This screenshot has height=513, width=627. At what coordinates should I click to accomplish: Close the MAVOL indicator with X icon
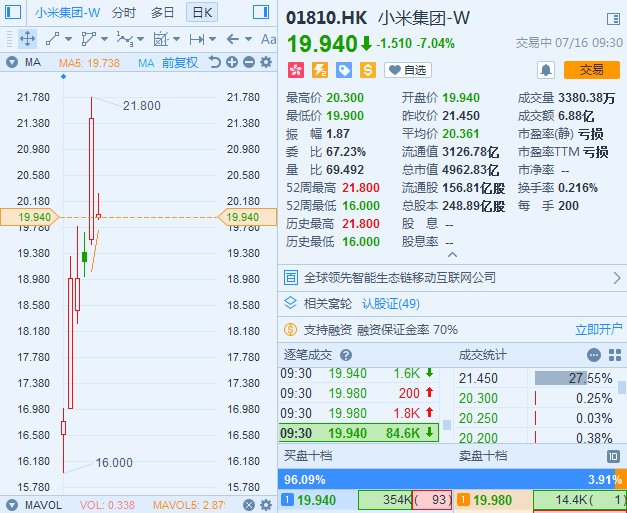(x=249, y=505)
